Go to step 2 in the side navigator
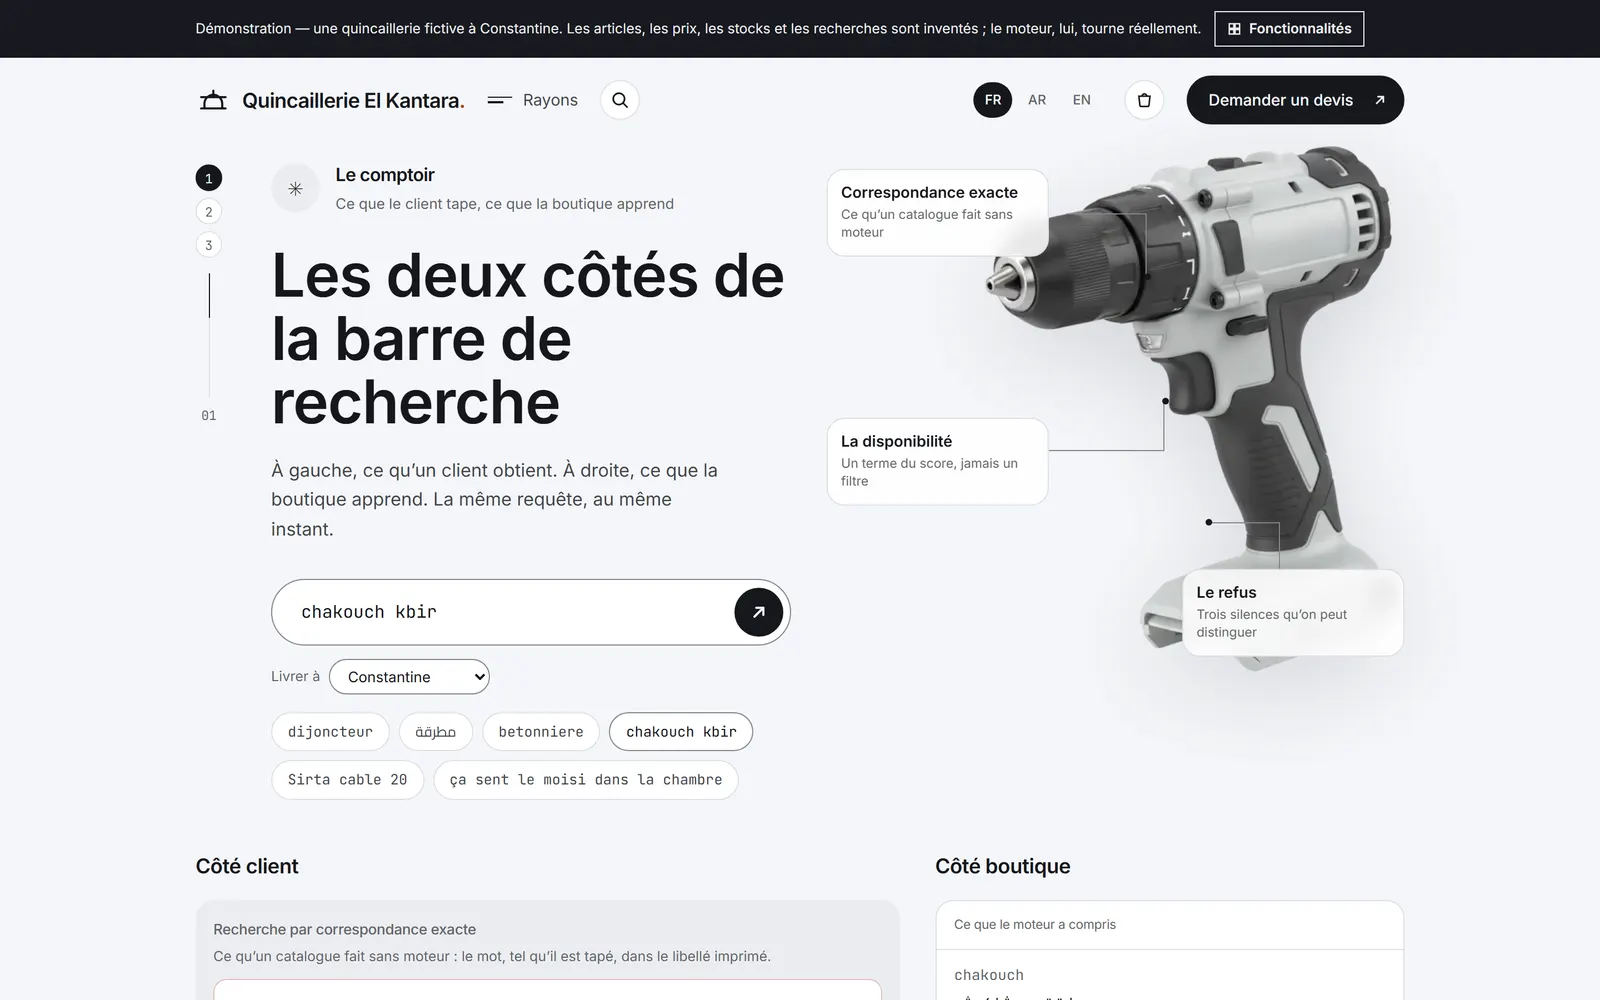The height and width of the screenshot is (1000, 1600). pyautogui.click(x=208, y=211)
